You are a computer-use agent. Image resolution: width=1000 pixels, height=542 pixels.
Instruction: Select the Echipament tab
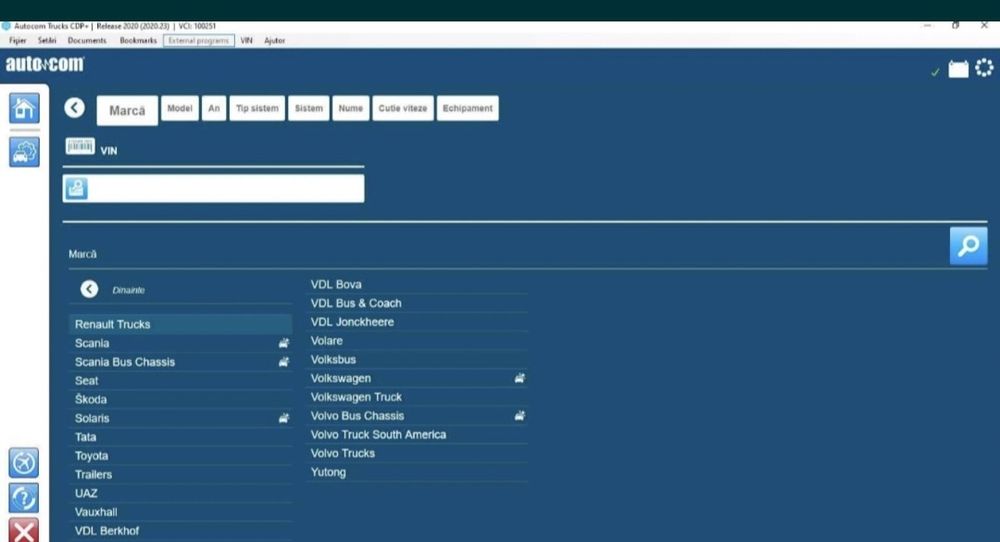click(467, 108)
